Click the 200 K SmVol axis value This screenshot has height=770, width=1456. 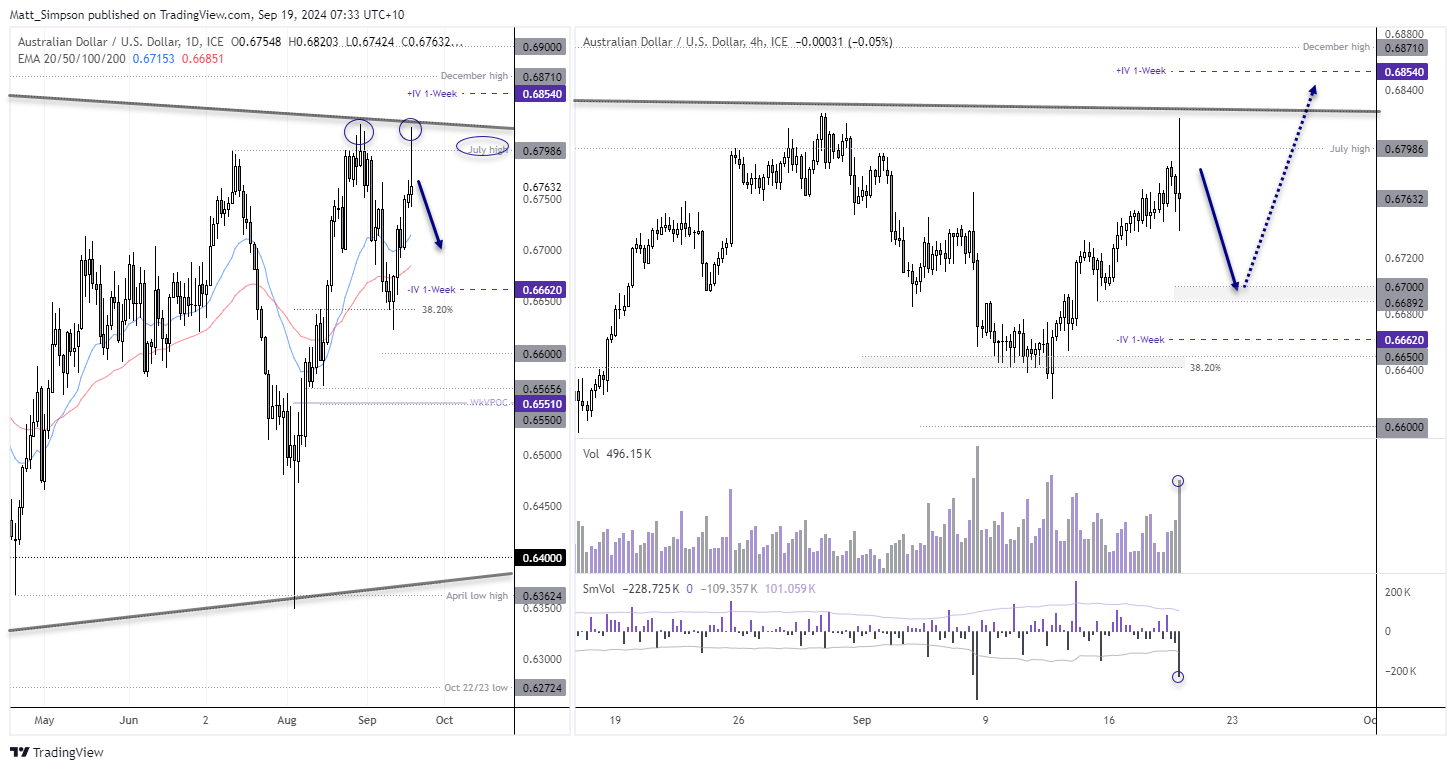pyautogui.click(x=1400, y=593)
